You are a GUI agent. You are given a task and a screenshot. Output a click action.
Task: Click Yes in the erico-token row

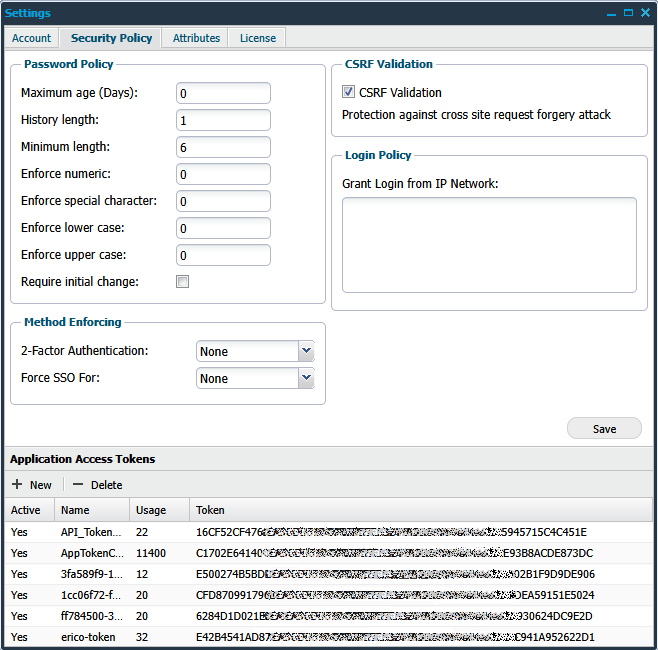click(x=19, y=637)
